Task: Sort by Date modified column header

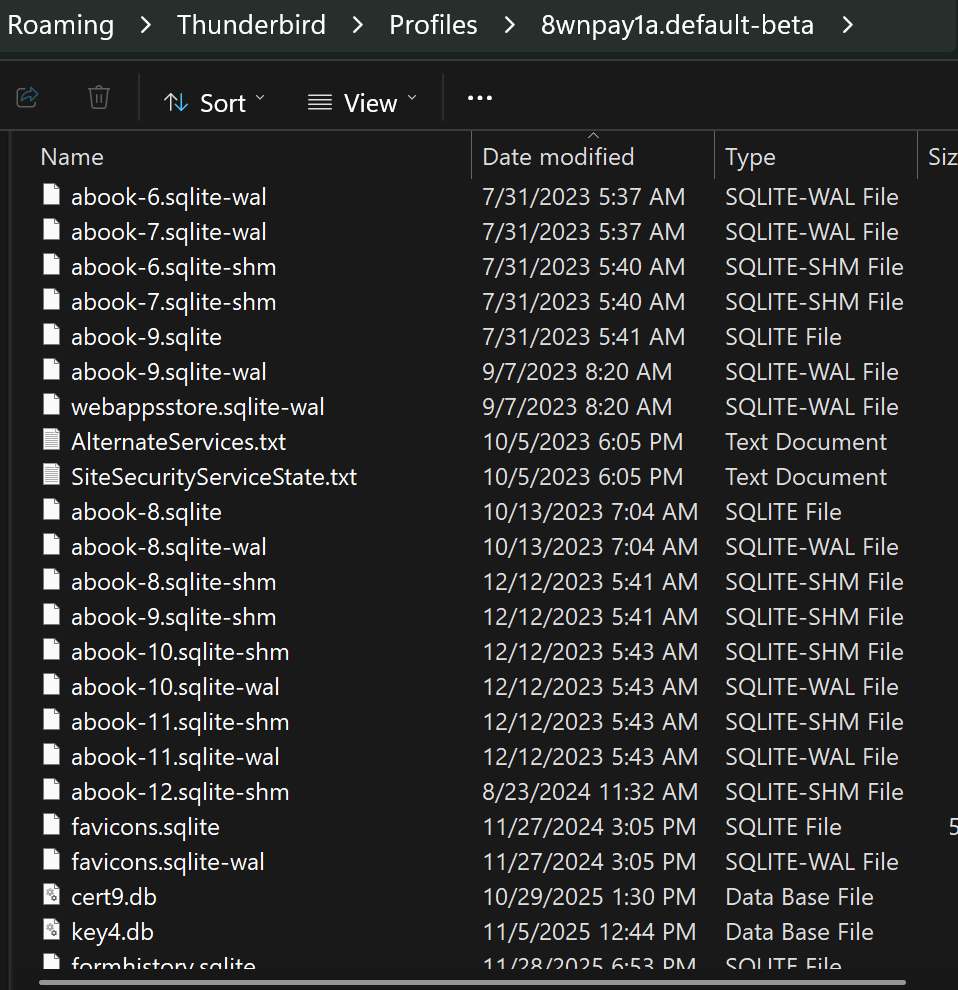Action: click(558, 157)
